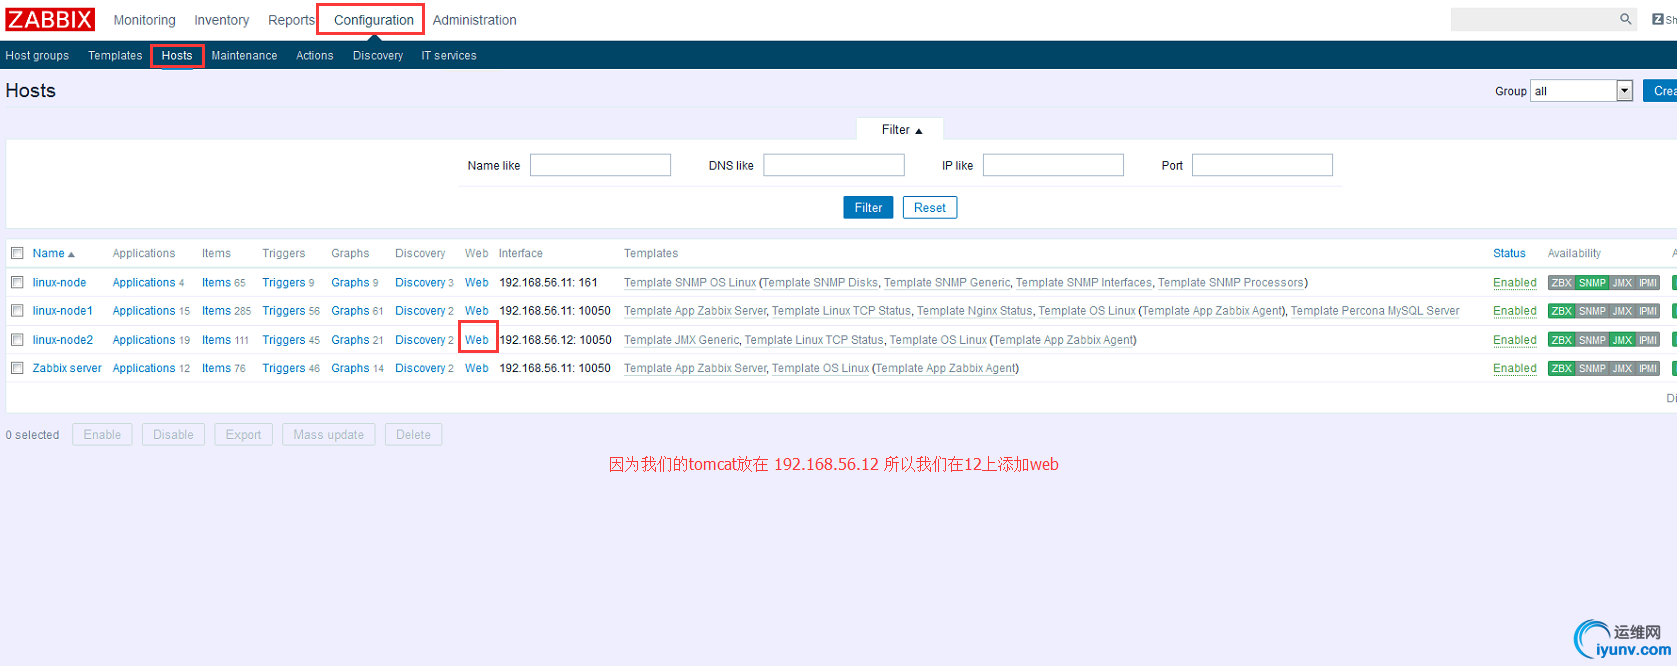Open the Inventory menu
Viewport: 1677px width, 666px height.
[221, 20]
